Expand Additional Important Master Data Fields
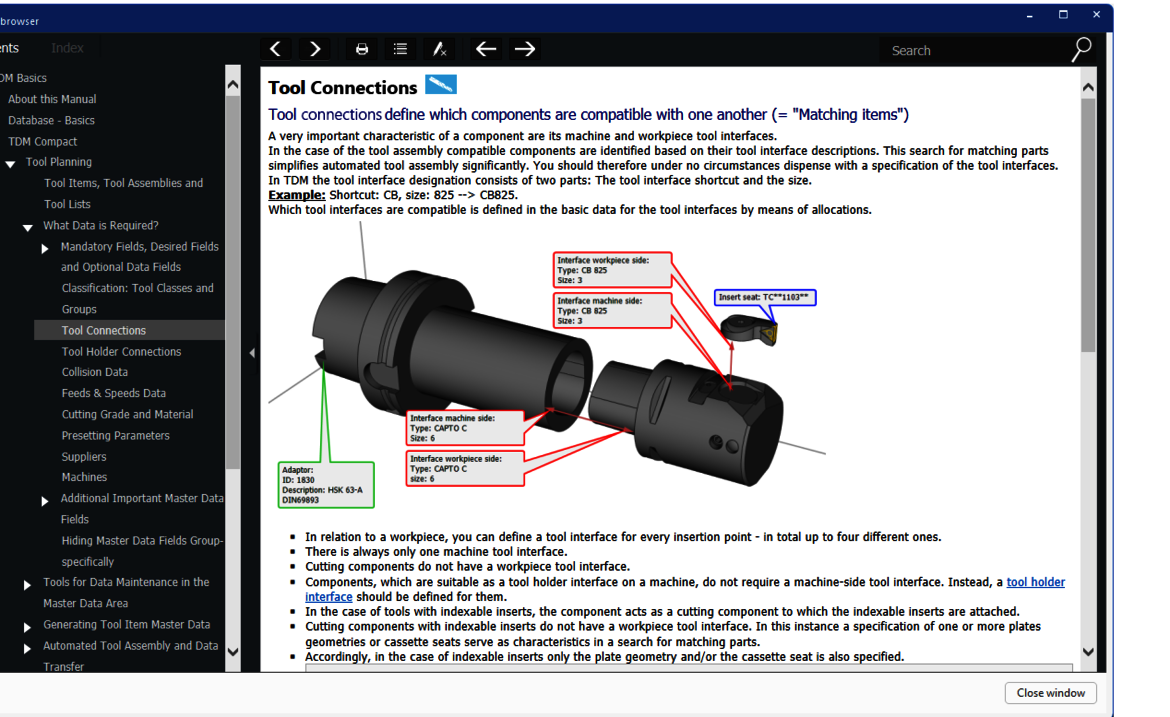Image resolution: width=1170 pixels, height=717 pixels. (x=45, y=501)
